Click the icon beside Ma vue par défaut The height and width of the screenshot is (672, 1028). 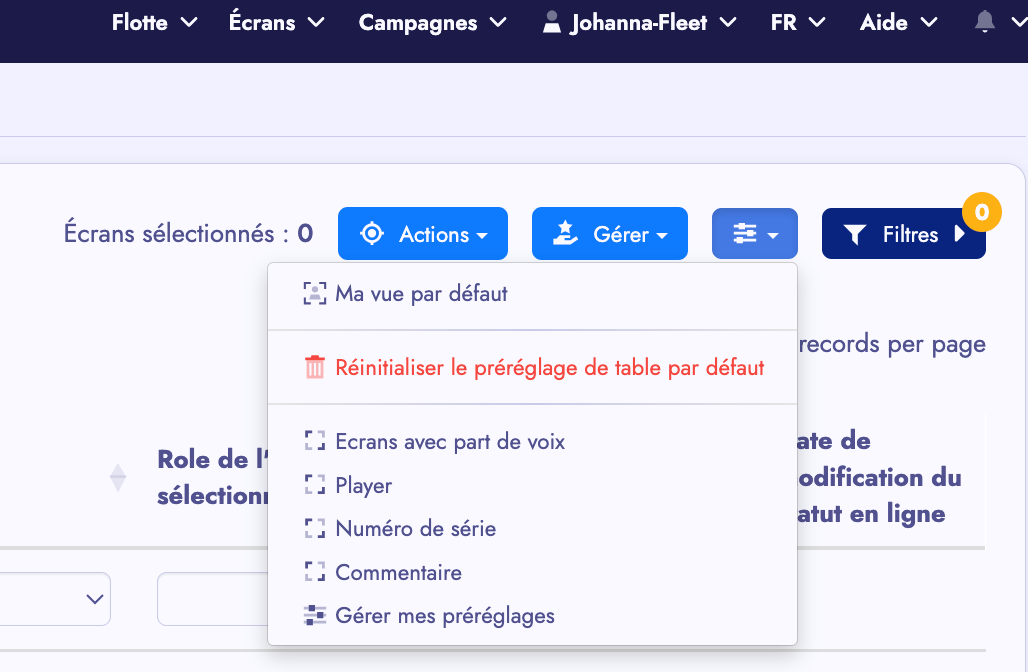click(315, 294)
